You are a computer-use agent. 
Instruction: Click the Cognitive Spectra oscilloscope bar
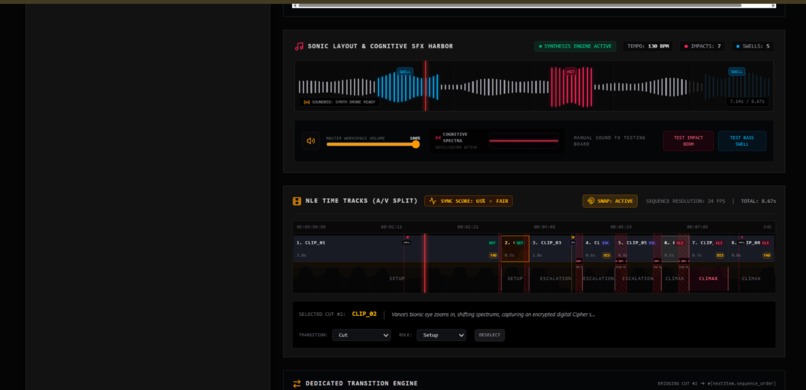click(524, 141)
